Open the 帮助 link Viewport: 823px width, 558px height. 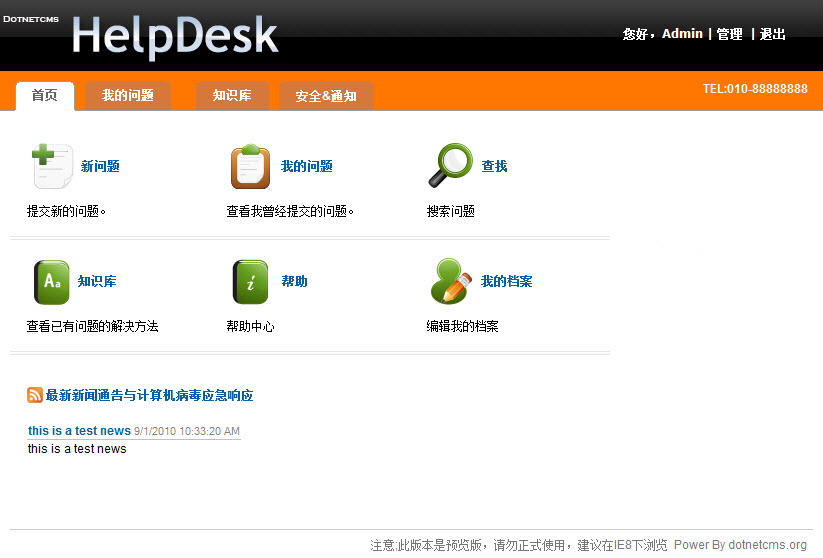294,281
